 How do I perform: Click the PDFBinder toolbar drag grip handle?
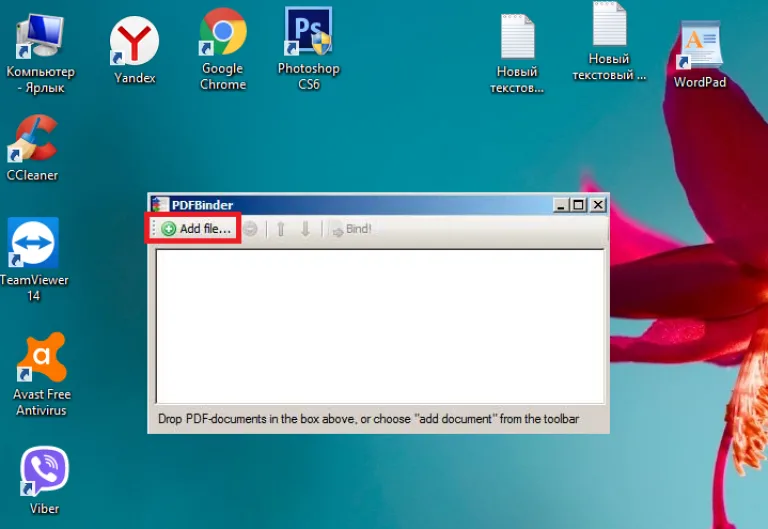pos(153,229)
